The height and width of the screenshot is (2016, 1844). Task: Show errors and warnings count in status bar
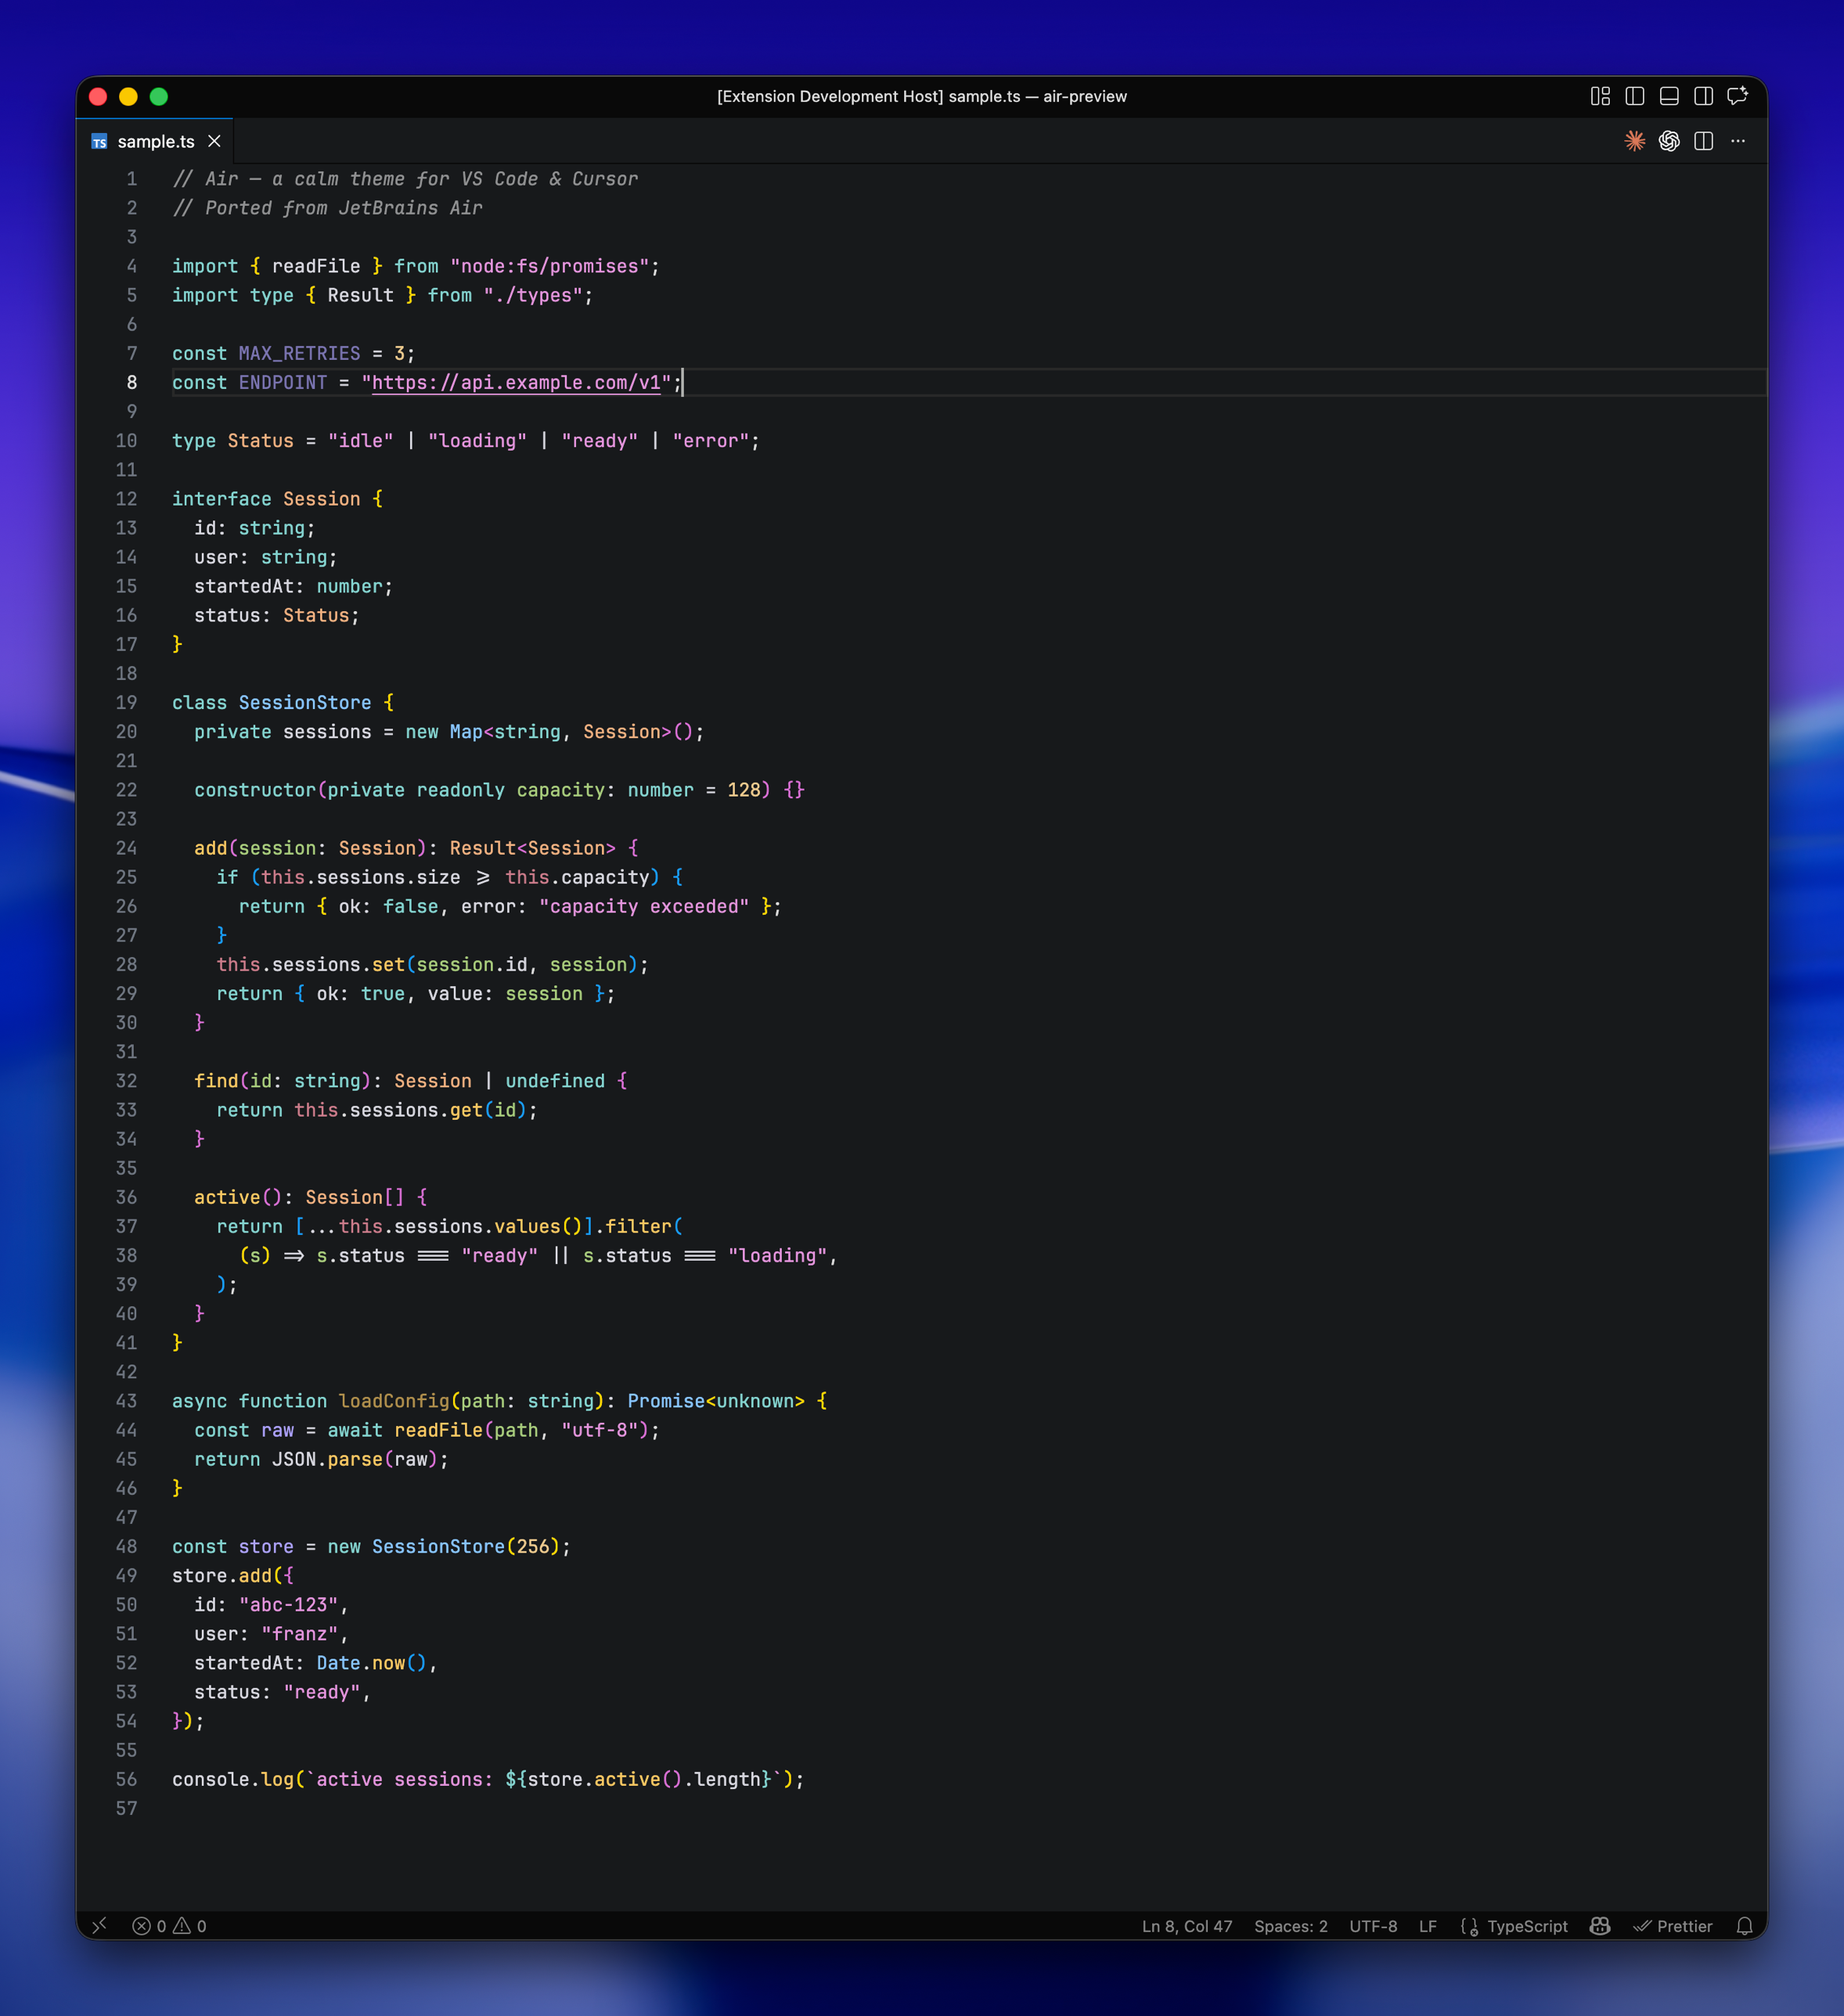coord(169,1926)
